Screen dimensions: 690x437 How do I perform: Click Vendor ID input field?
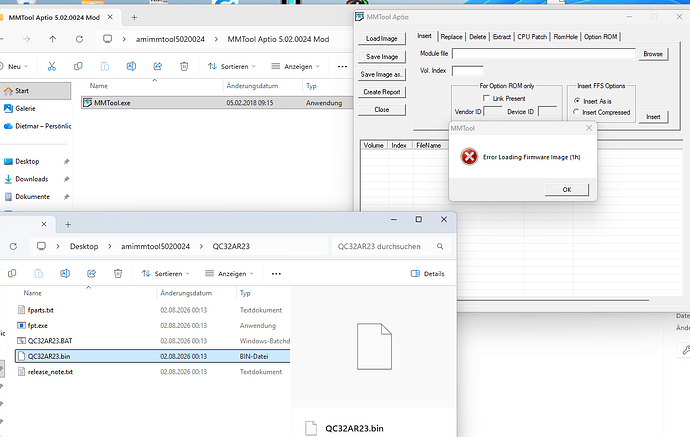click(493, 112)
